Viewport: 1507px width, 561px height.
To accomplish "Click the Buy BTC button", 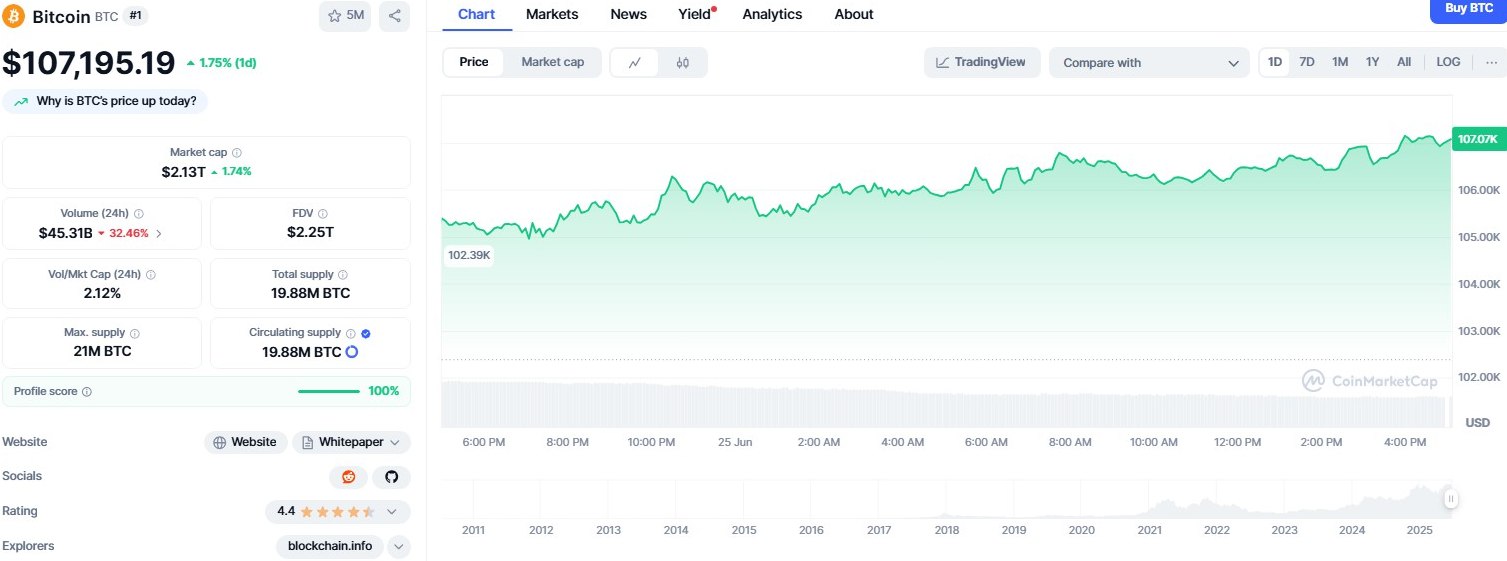I will tap(1469, 10).
